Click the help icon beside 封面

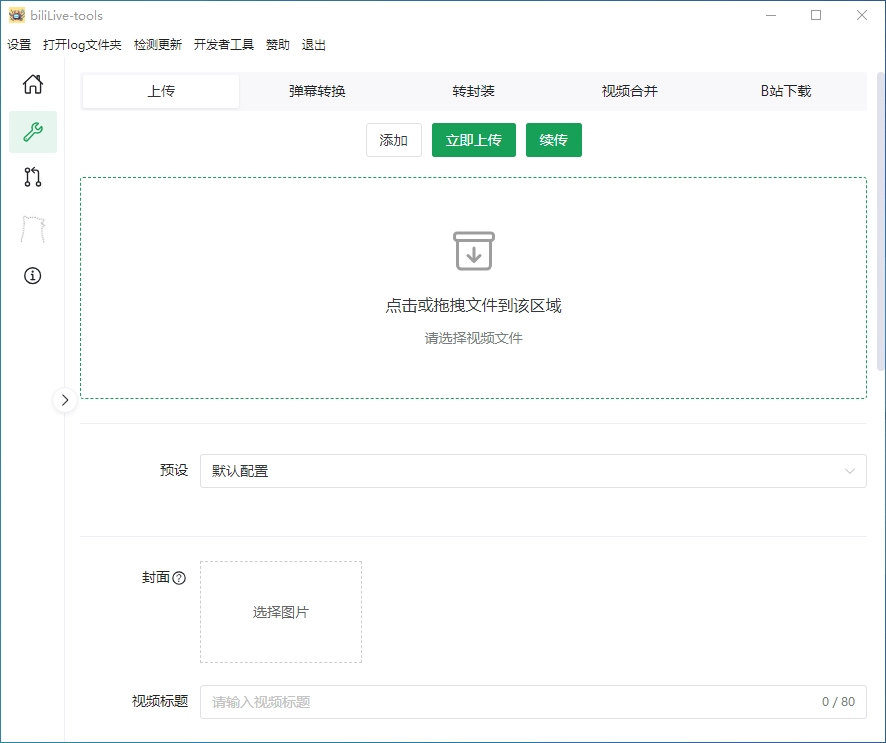click(x=179, y=578)
